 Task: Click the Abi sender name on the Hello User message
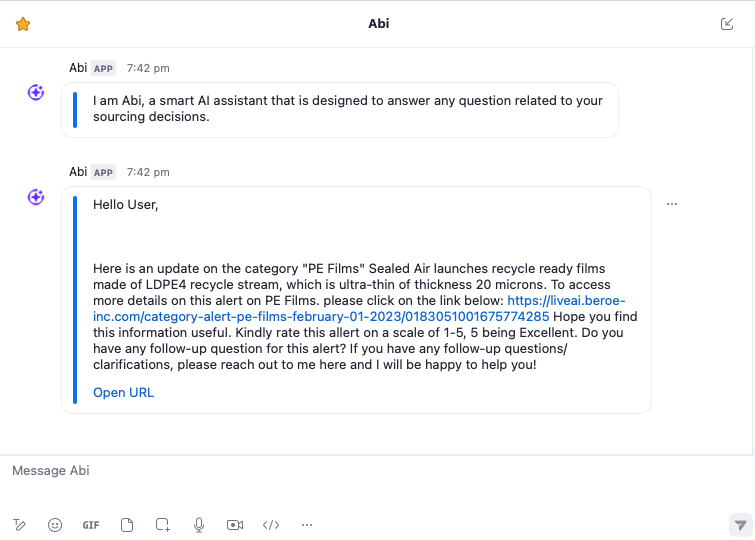click(78, 171)
